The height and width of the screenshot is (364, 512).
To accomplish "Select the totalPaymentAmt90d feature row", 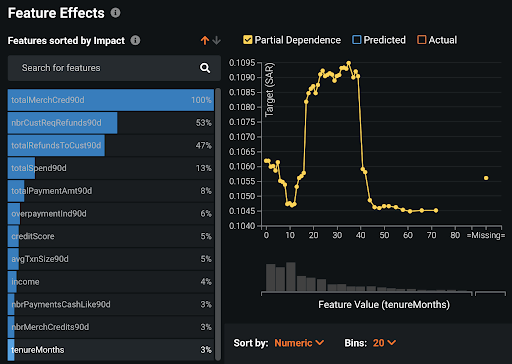I will (111, 191).
